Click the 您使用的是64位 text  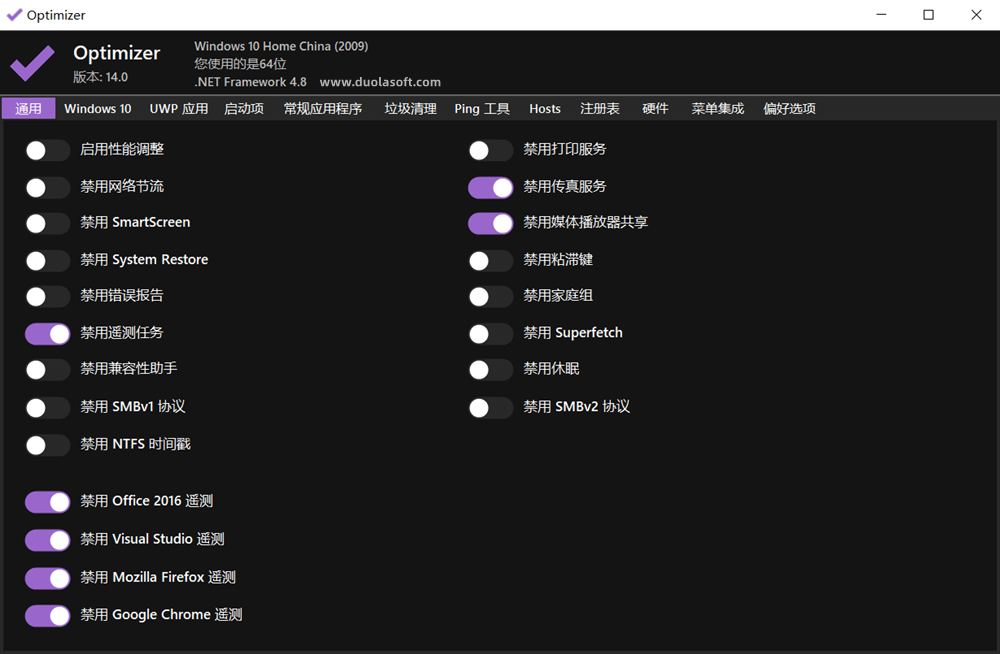240,64
